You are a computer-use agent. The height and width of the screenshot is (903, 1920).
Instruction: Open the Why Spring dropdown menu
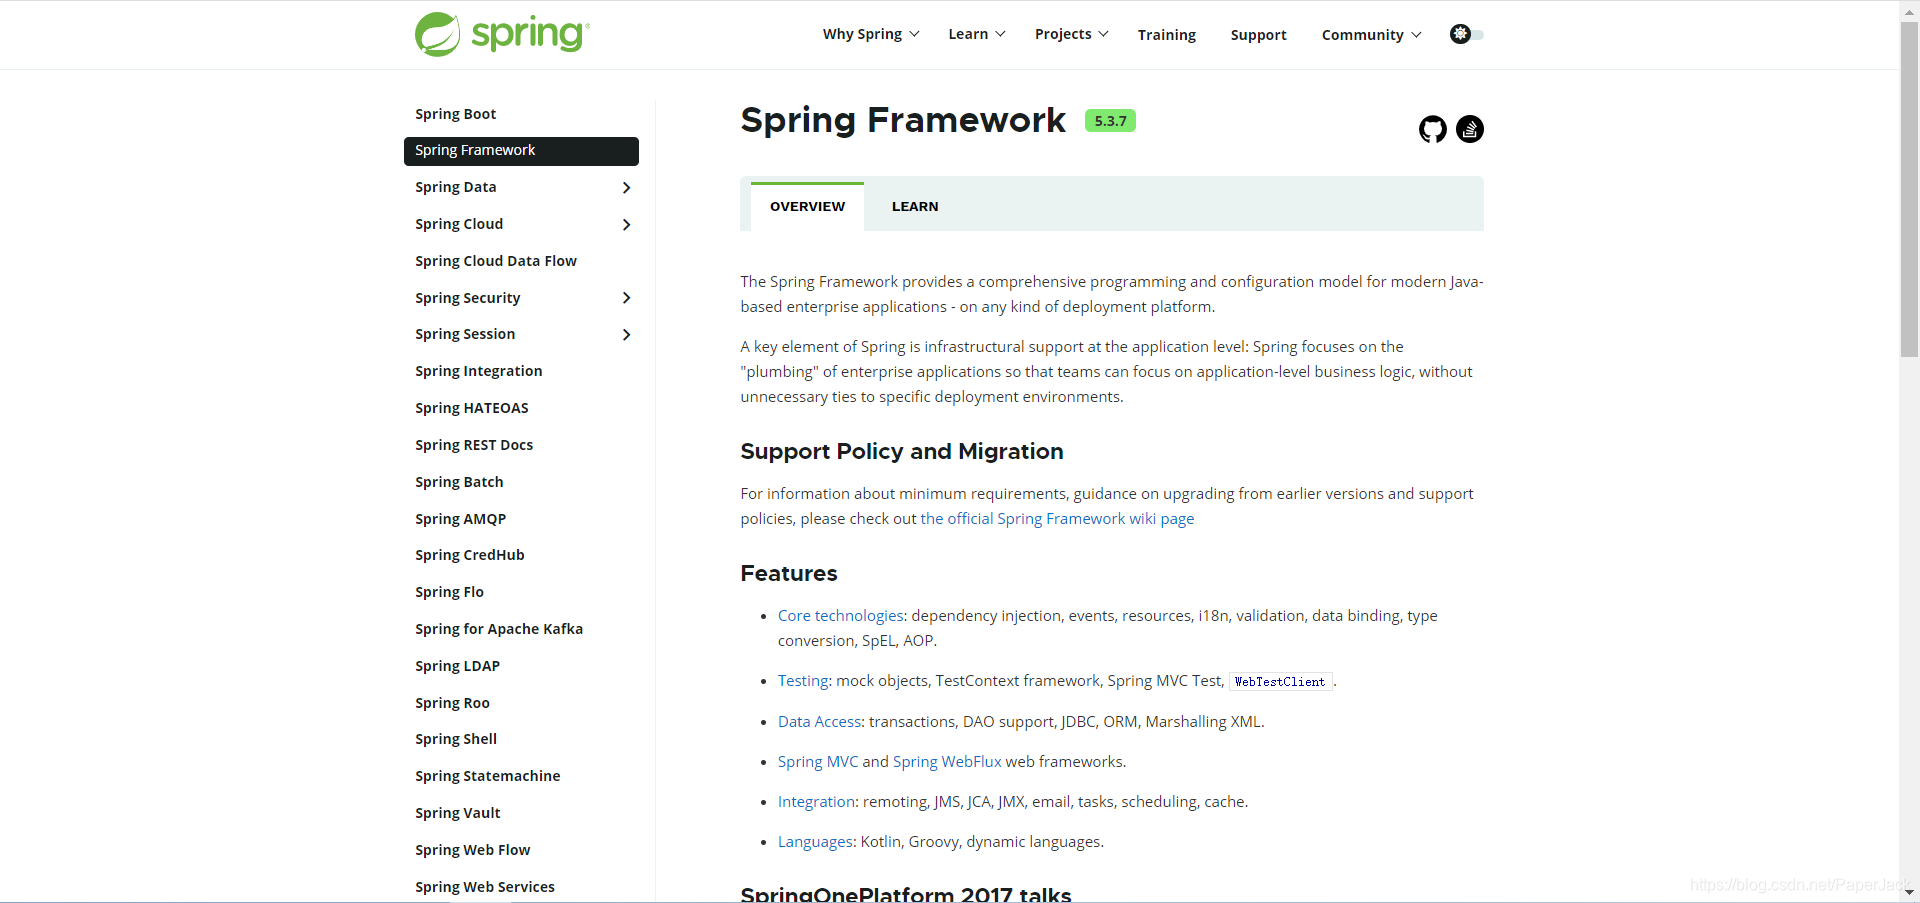(x=871, y=34)
